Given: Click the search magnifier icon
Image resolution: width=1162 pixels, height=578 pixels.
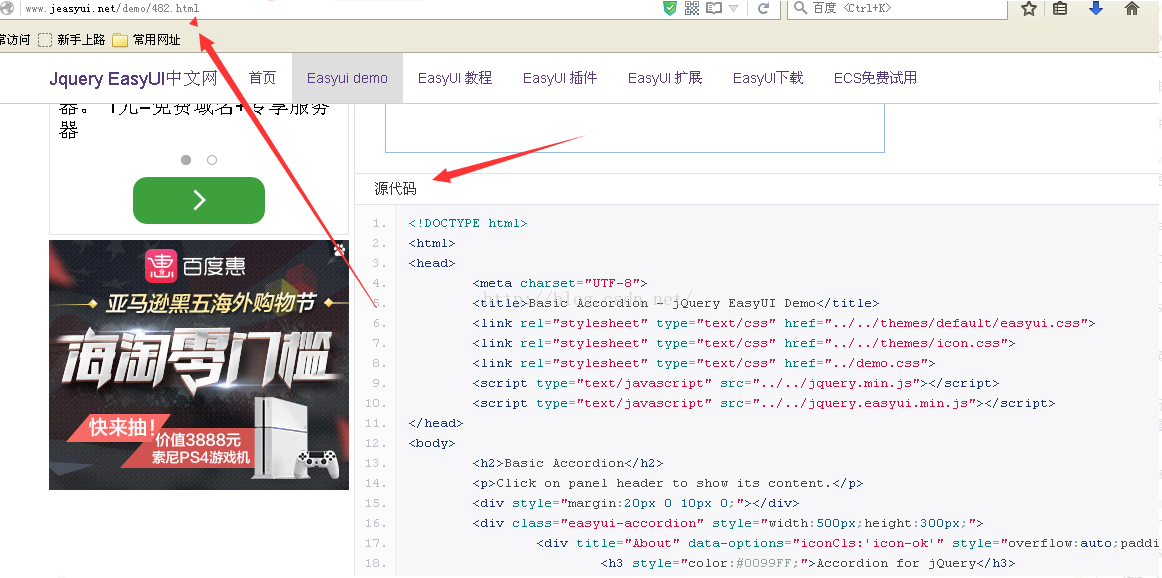Looking at the screenshot, I should point(800,8).
